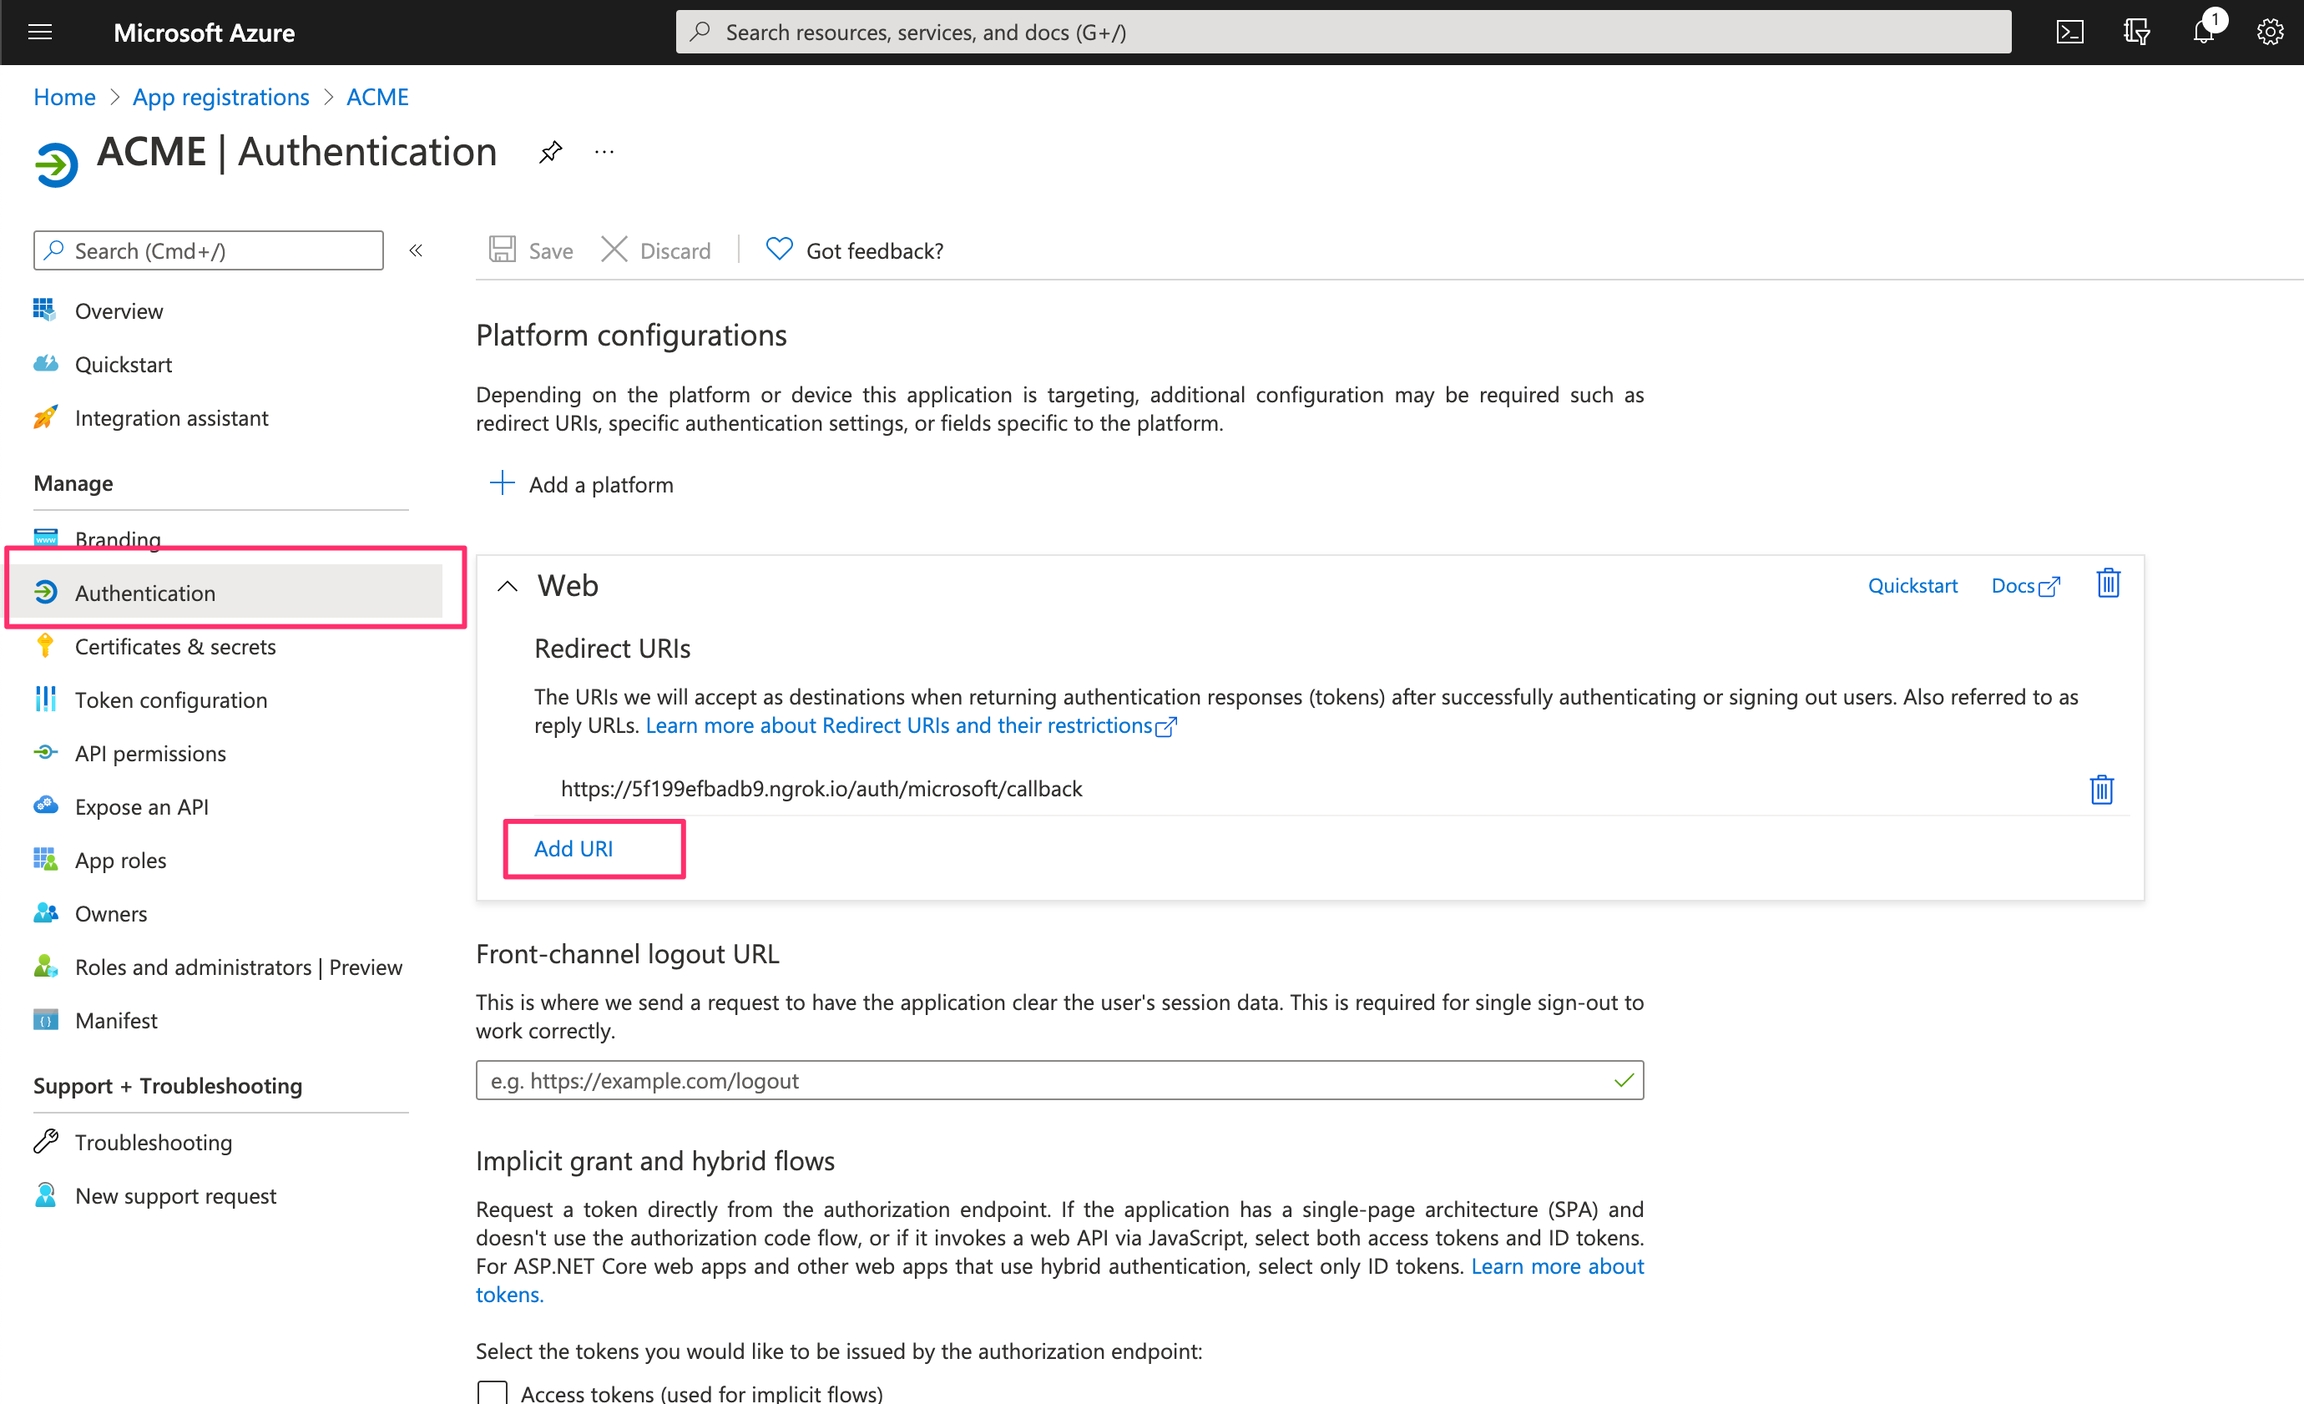Open portal settings gear icon
The width and height of the screenshot is (2304, 1404).
click(2269, 32)
